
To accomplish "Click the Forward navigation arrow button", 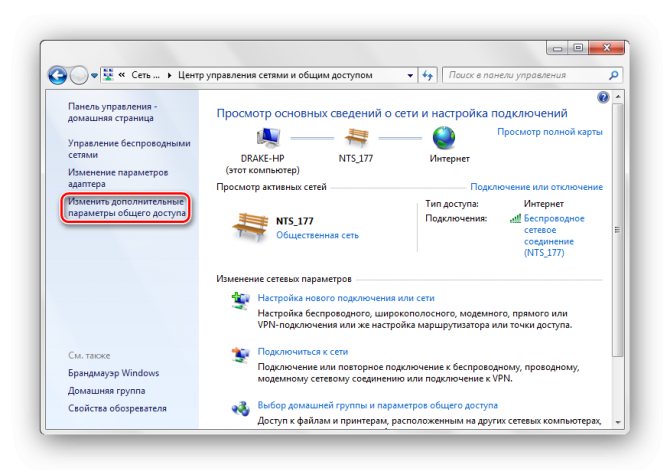I will pyautogui.click(x=79, y=76).
